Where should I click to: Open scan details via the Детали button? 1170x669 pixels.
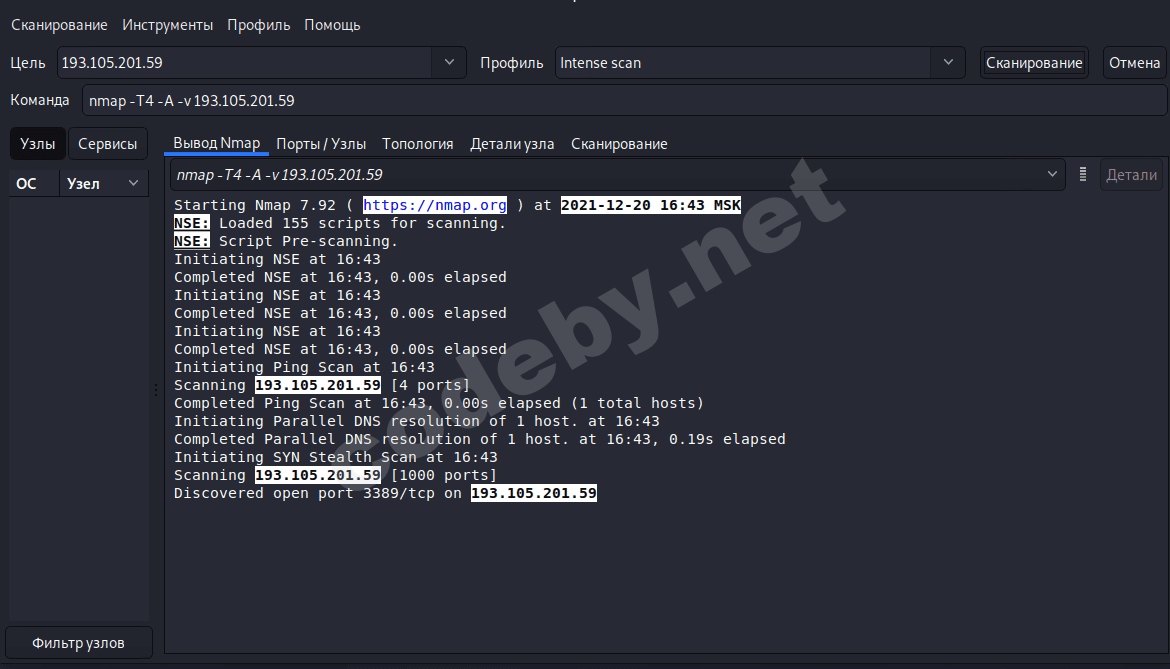point(1131,174)
